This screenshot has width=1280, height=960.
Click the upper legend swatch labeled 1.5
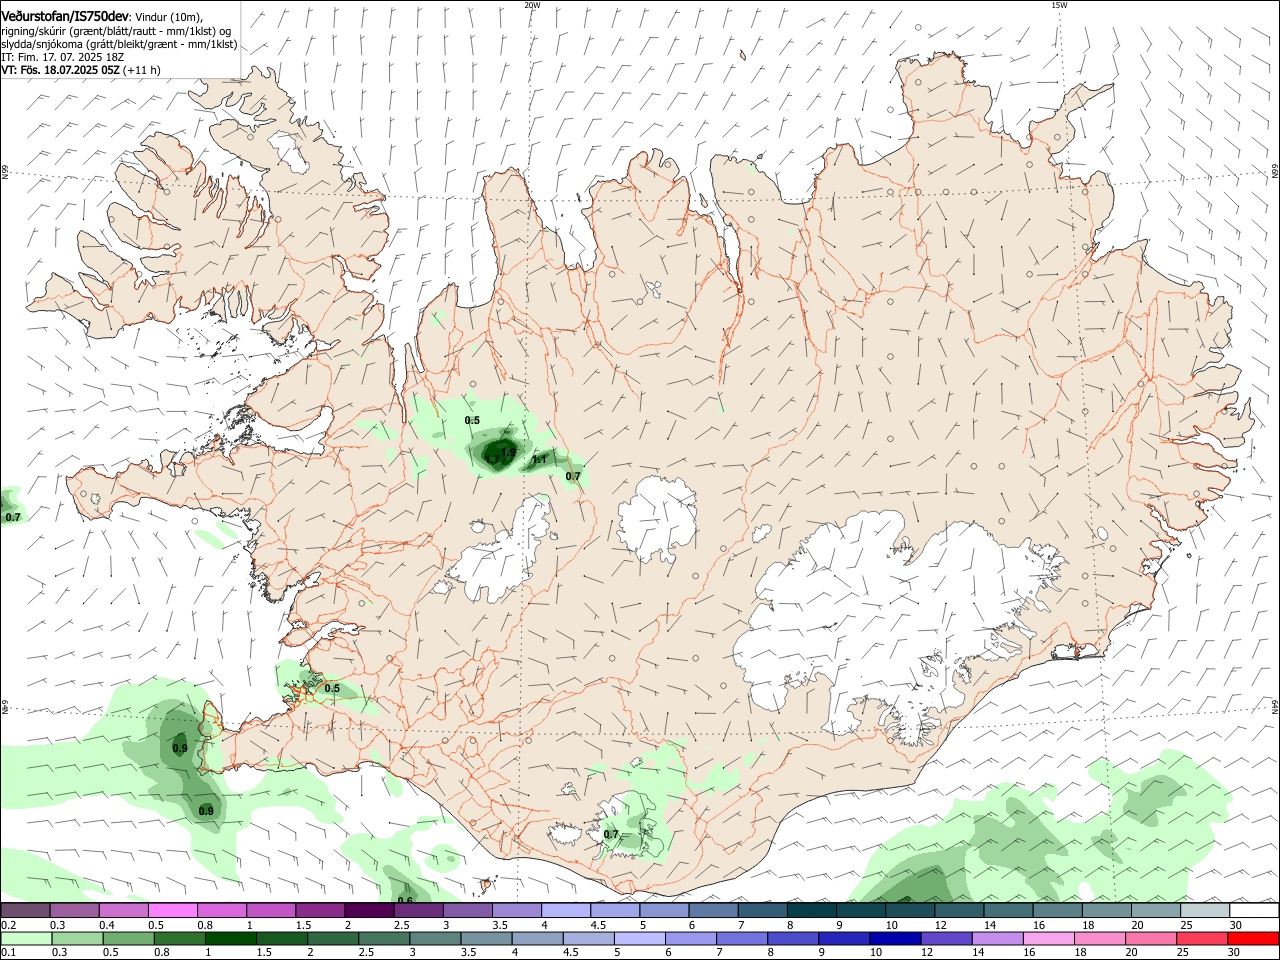[319, 910]
